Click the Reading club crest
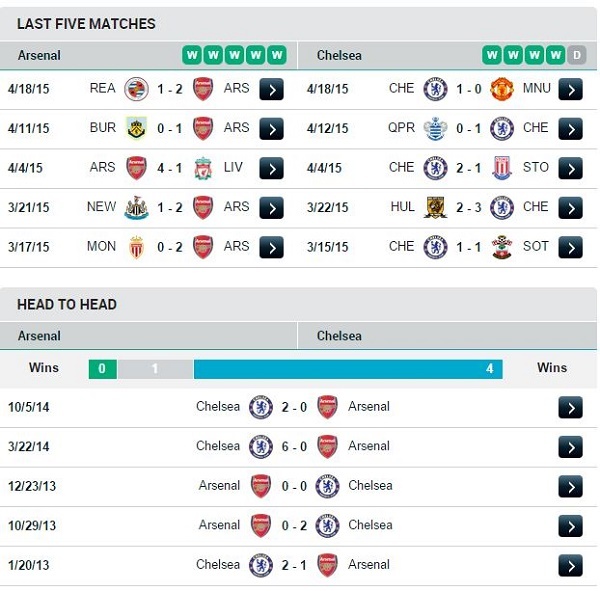 tap(136, 89)
